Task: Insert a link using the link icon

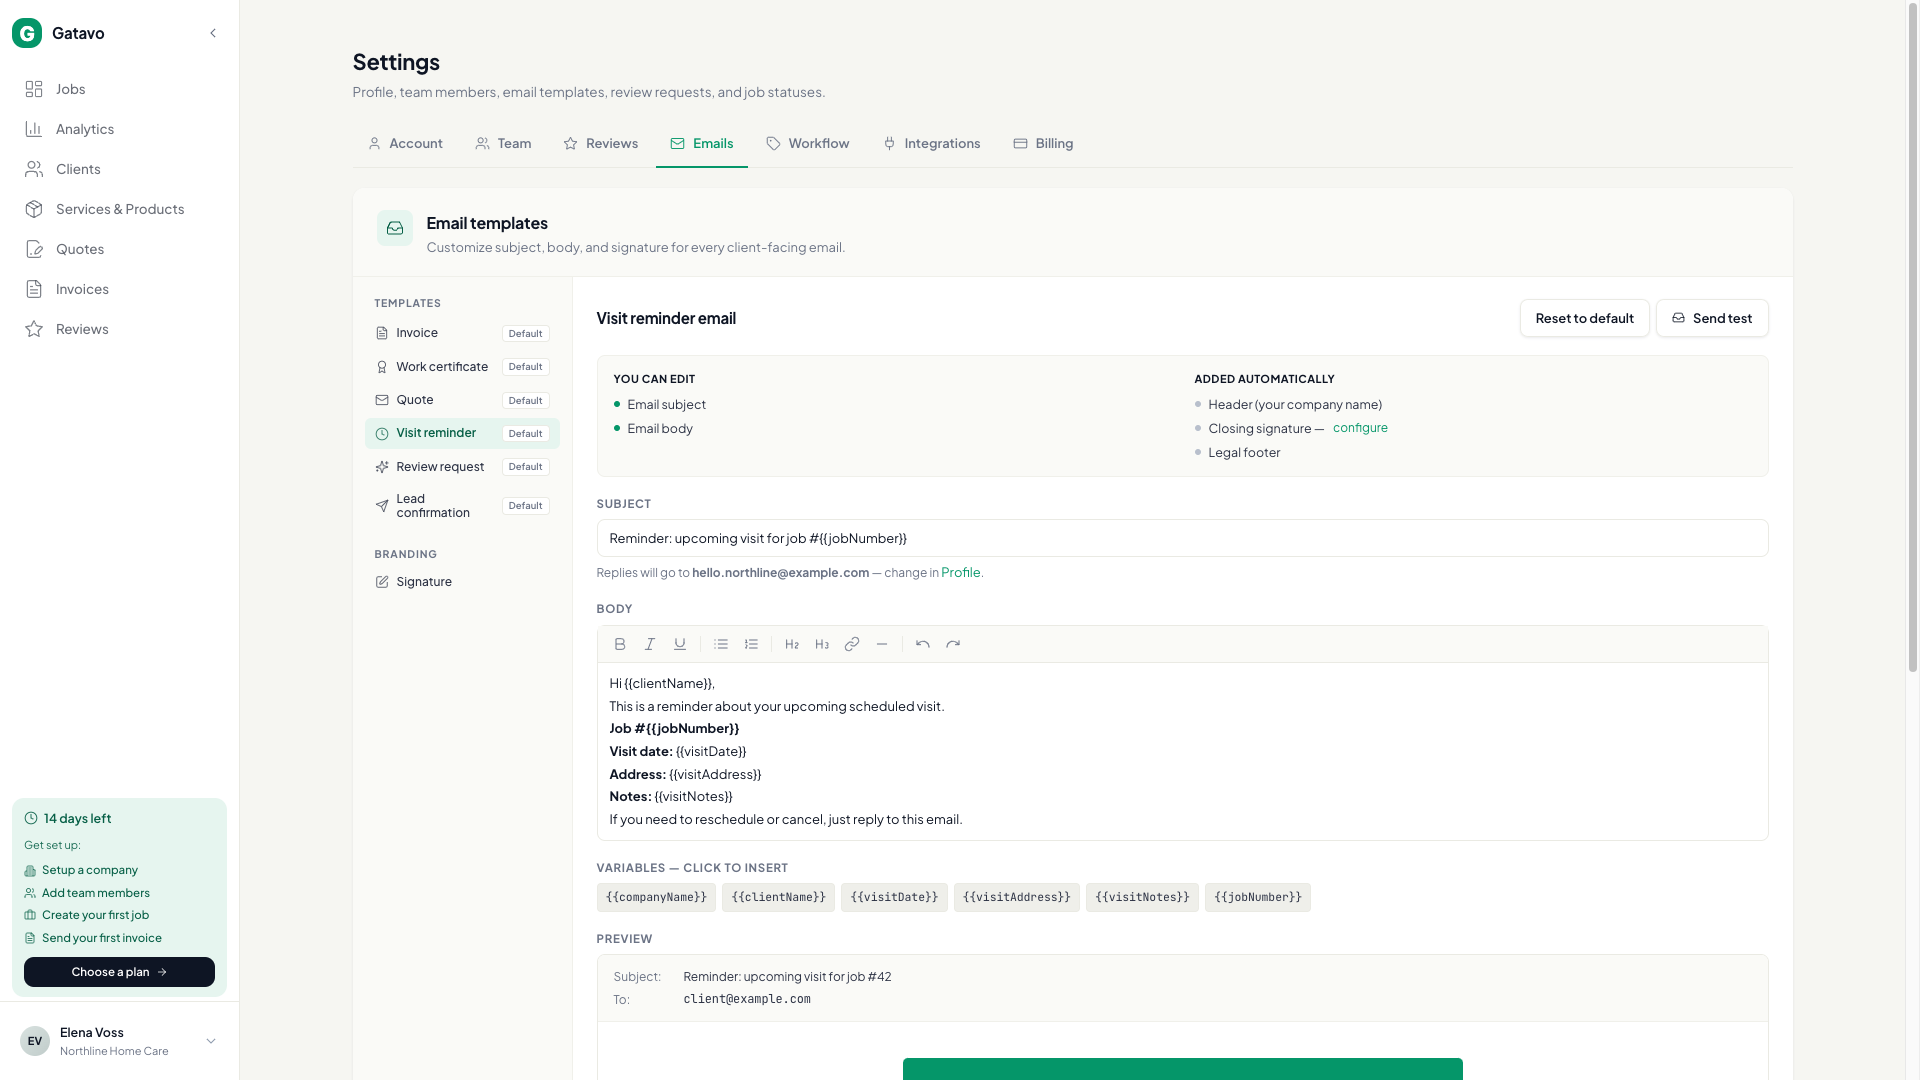Action: click(852, 645)
